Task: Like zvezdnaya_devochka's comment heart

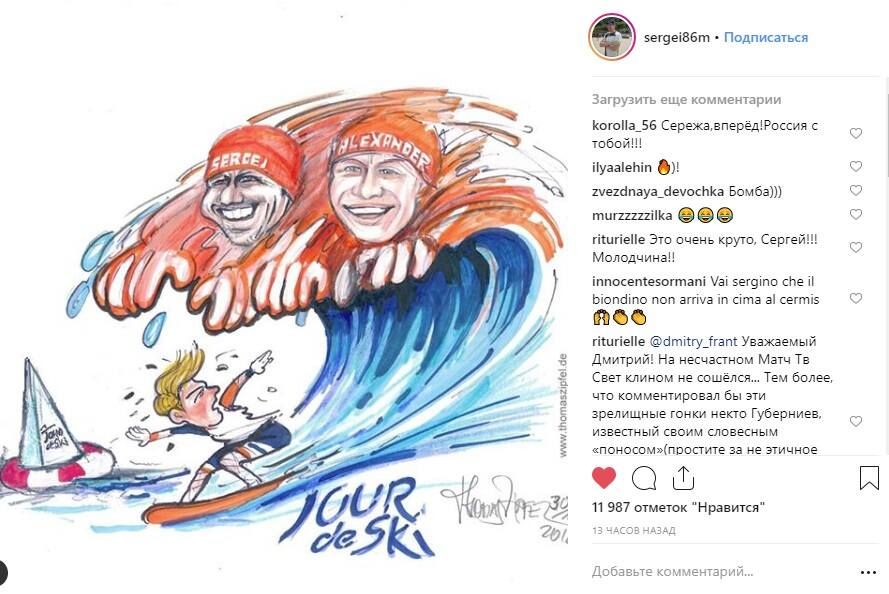Action: click(856, 190)
